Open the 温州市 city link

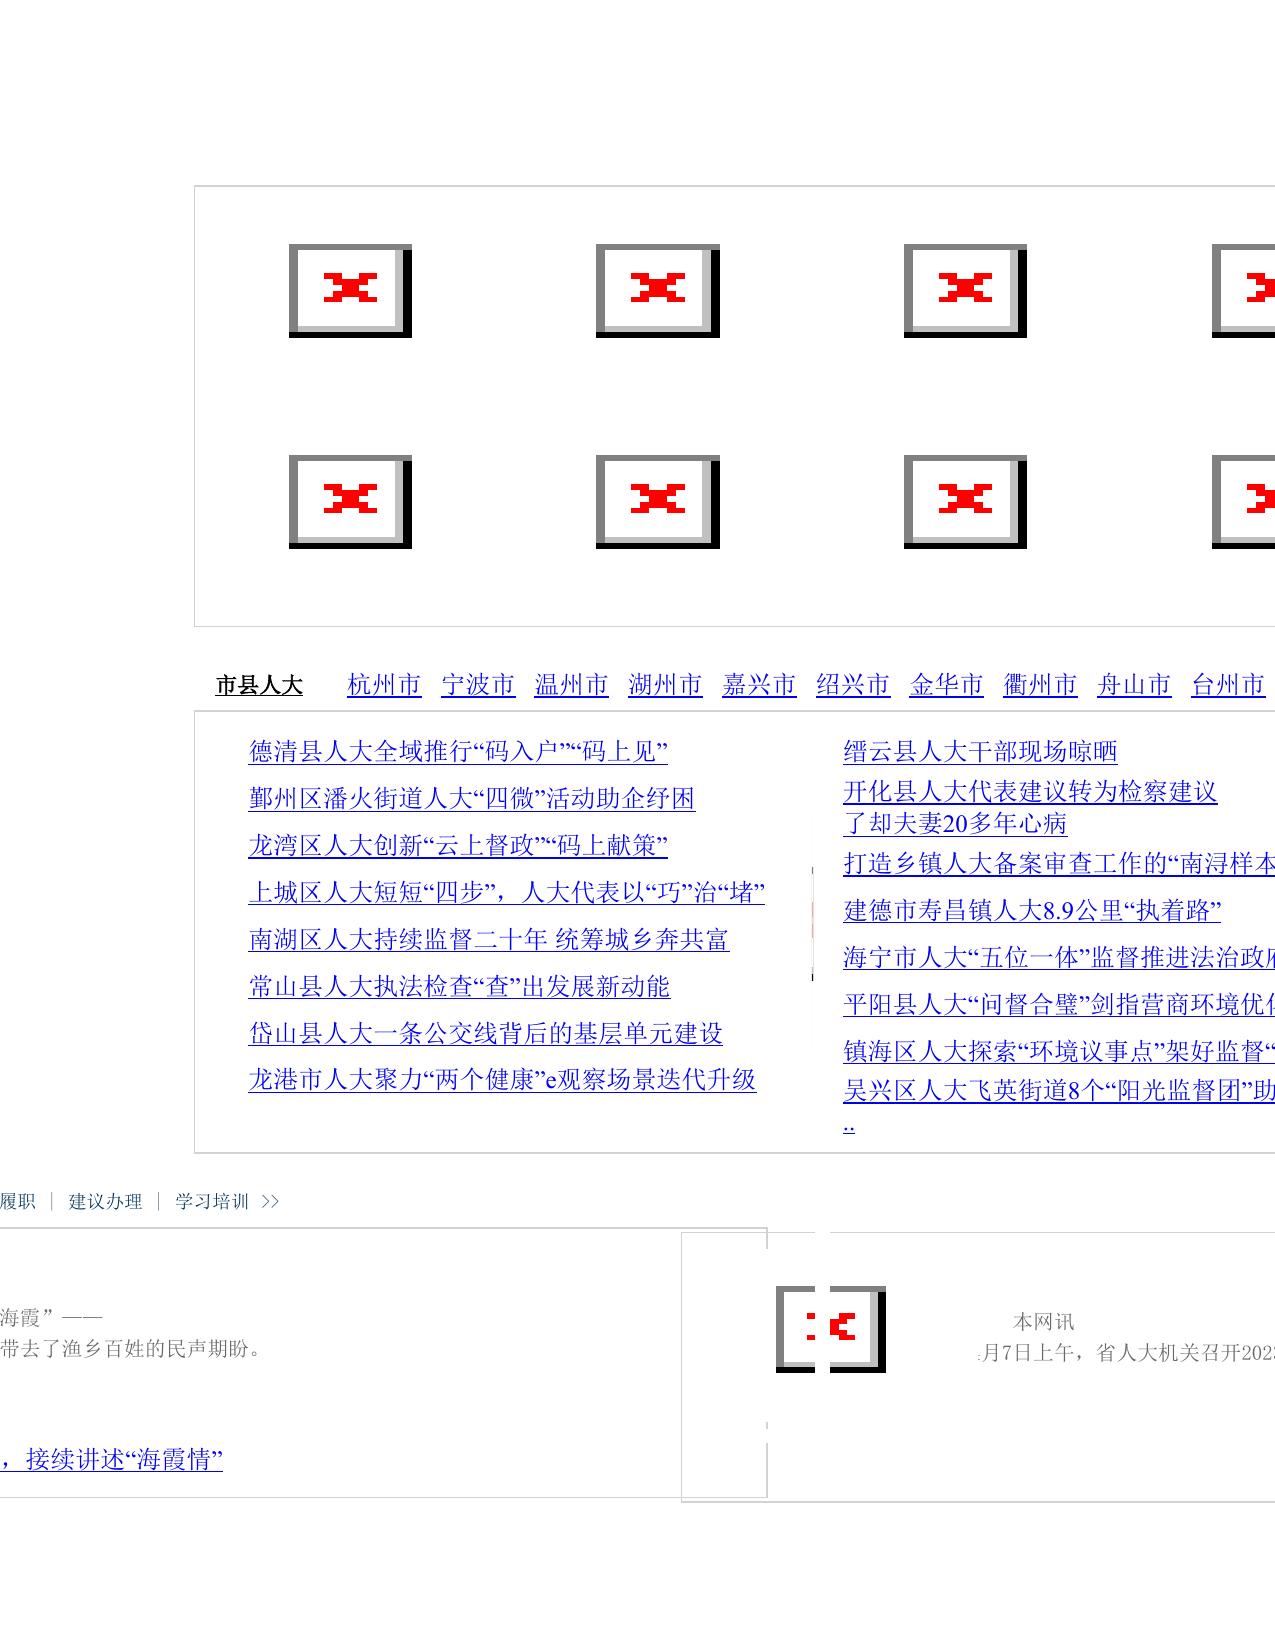pos(572,685)
